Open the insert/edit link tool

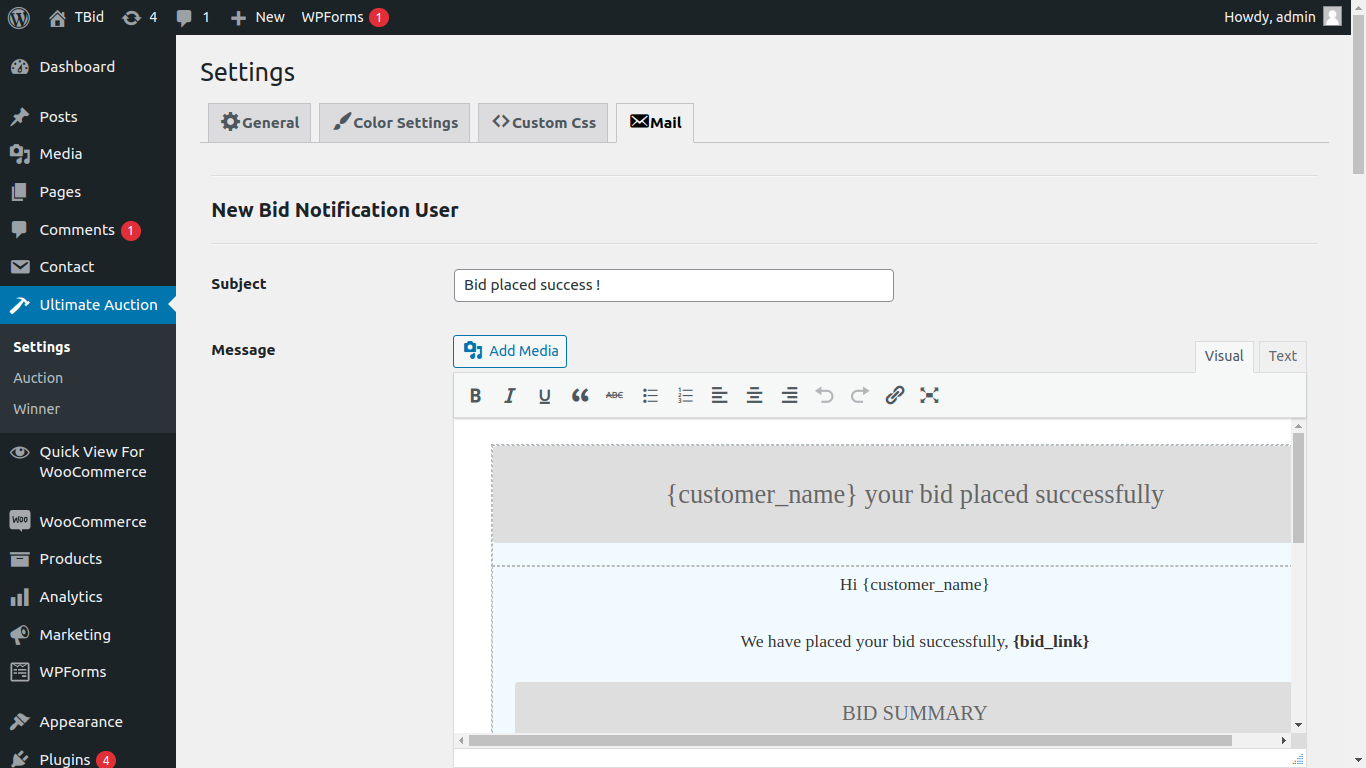[x=895, y=396]
